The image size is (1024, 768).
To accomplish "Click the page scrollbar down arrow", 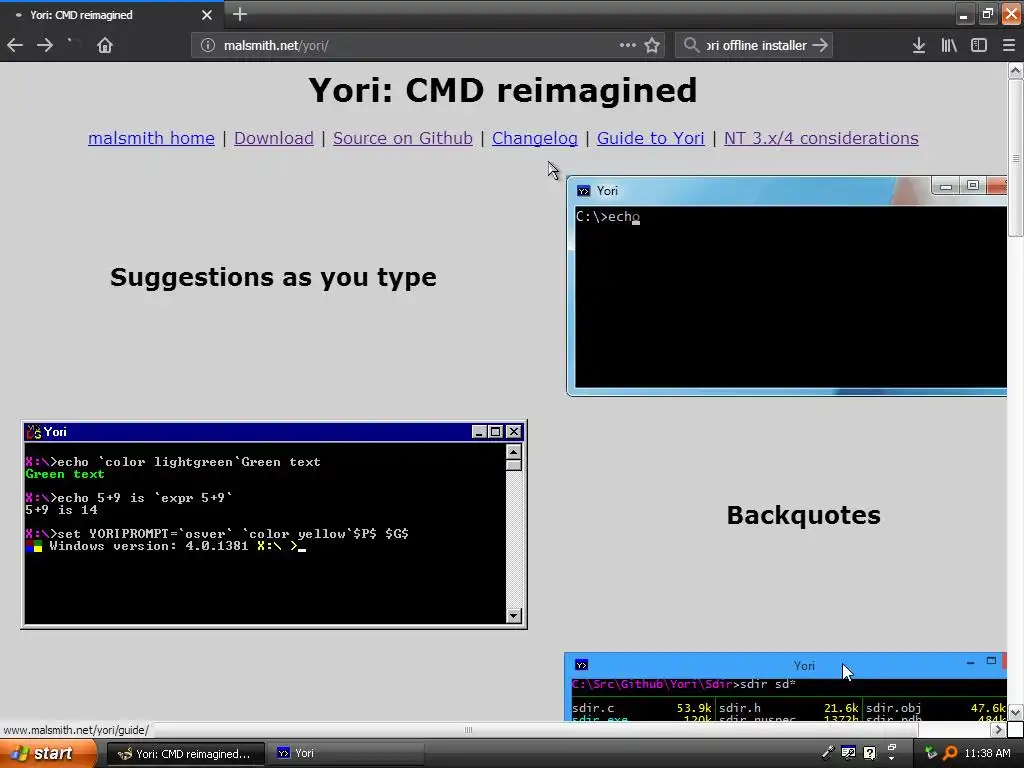I will 1016,712.
